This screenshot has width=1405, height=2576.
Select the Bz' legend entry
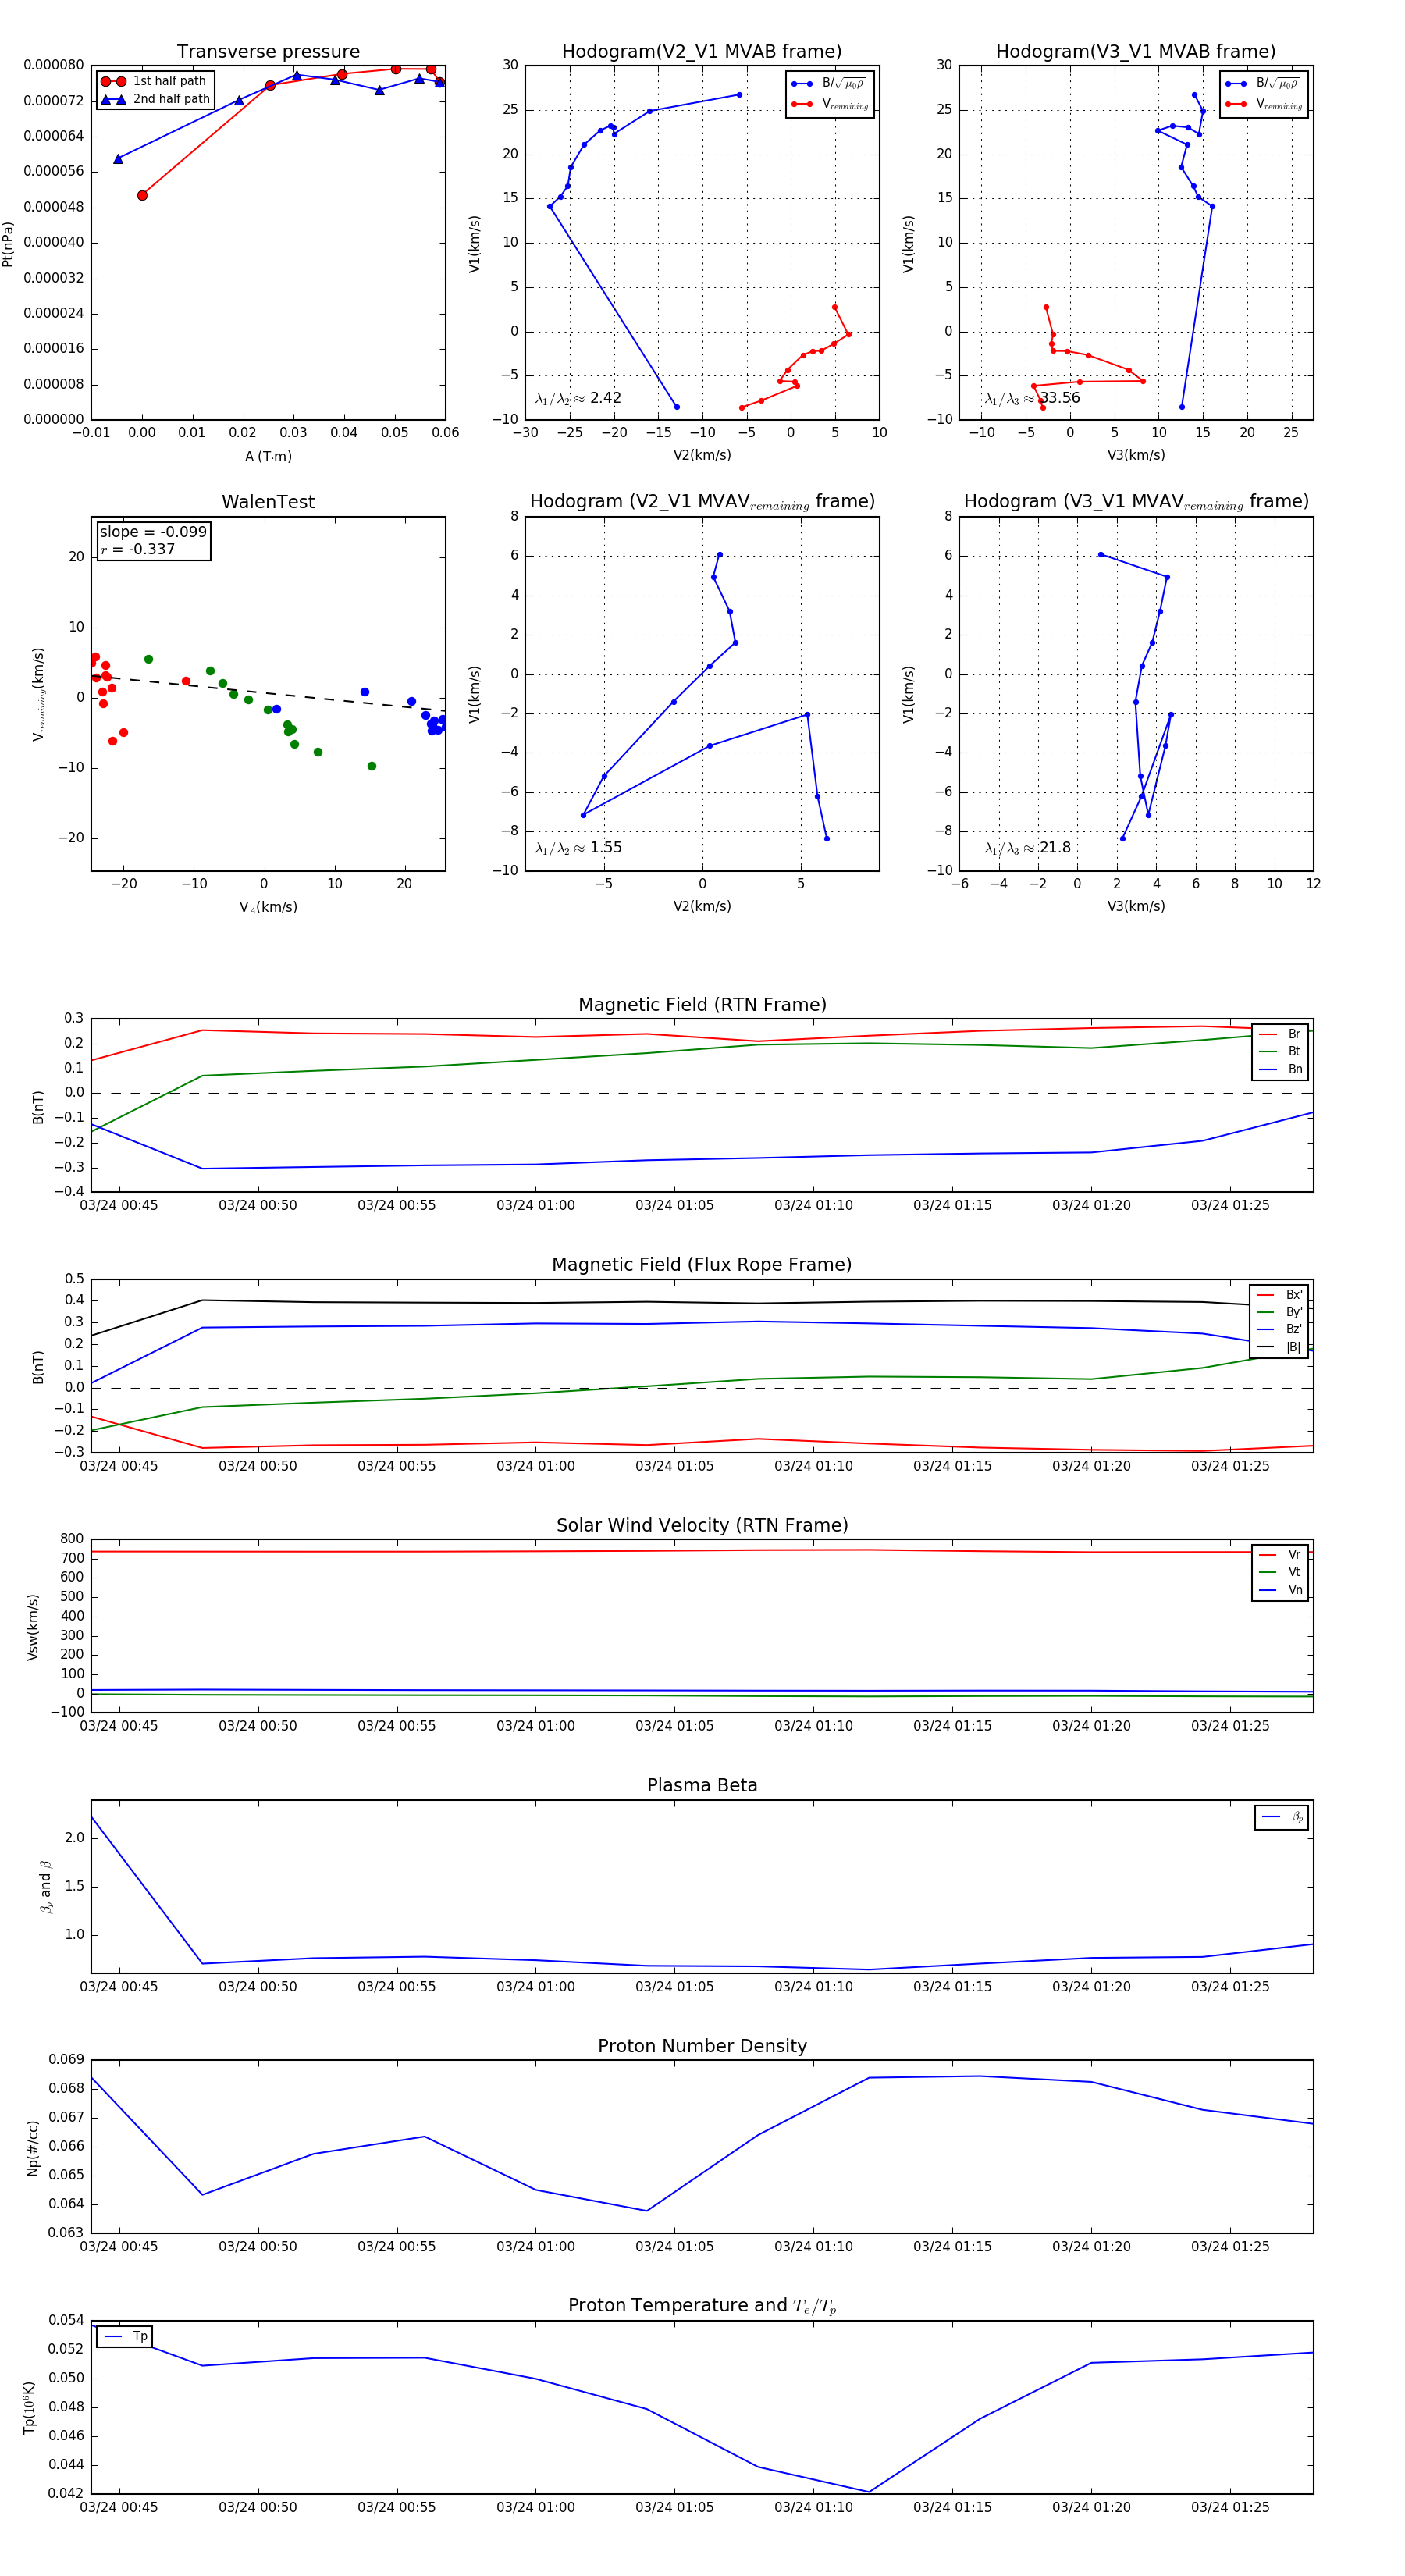(1279, 1329)
